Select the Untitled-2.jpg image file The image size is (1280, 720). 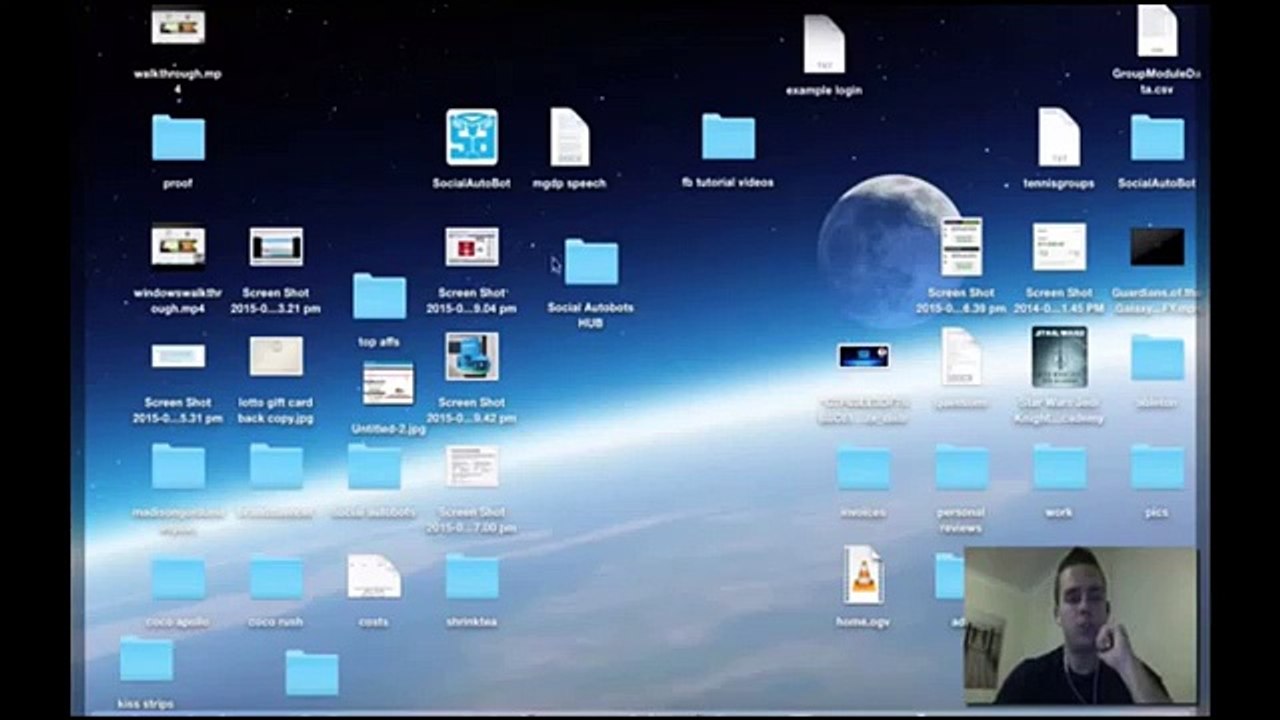(388, 384)
